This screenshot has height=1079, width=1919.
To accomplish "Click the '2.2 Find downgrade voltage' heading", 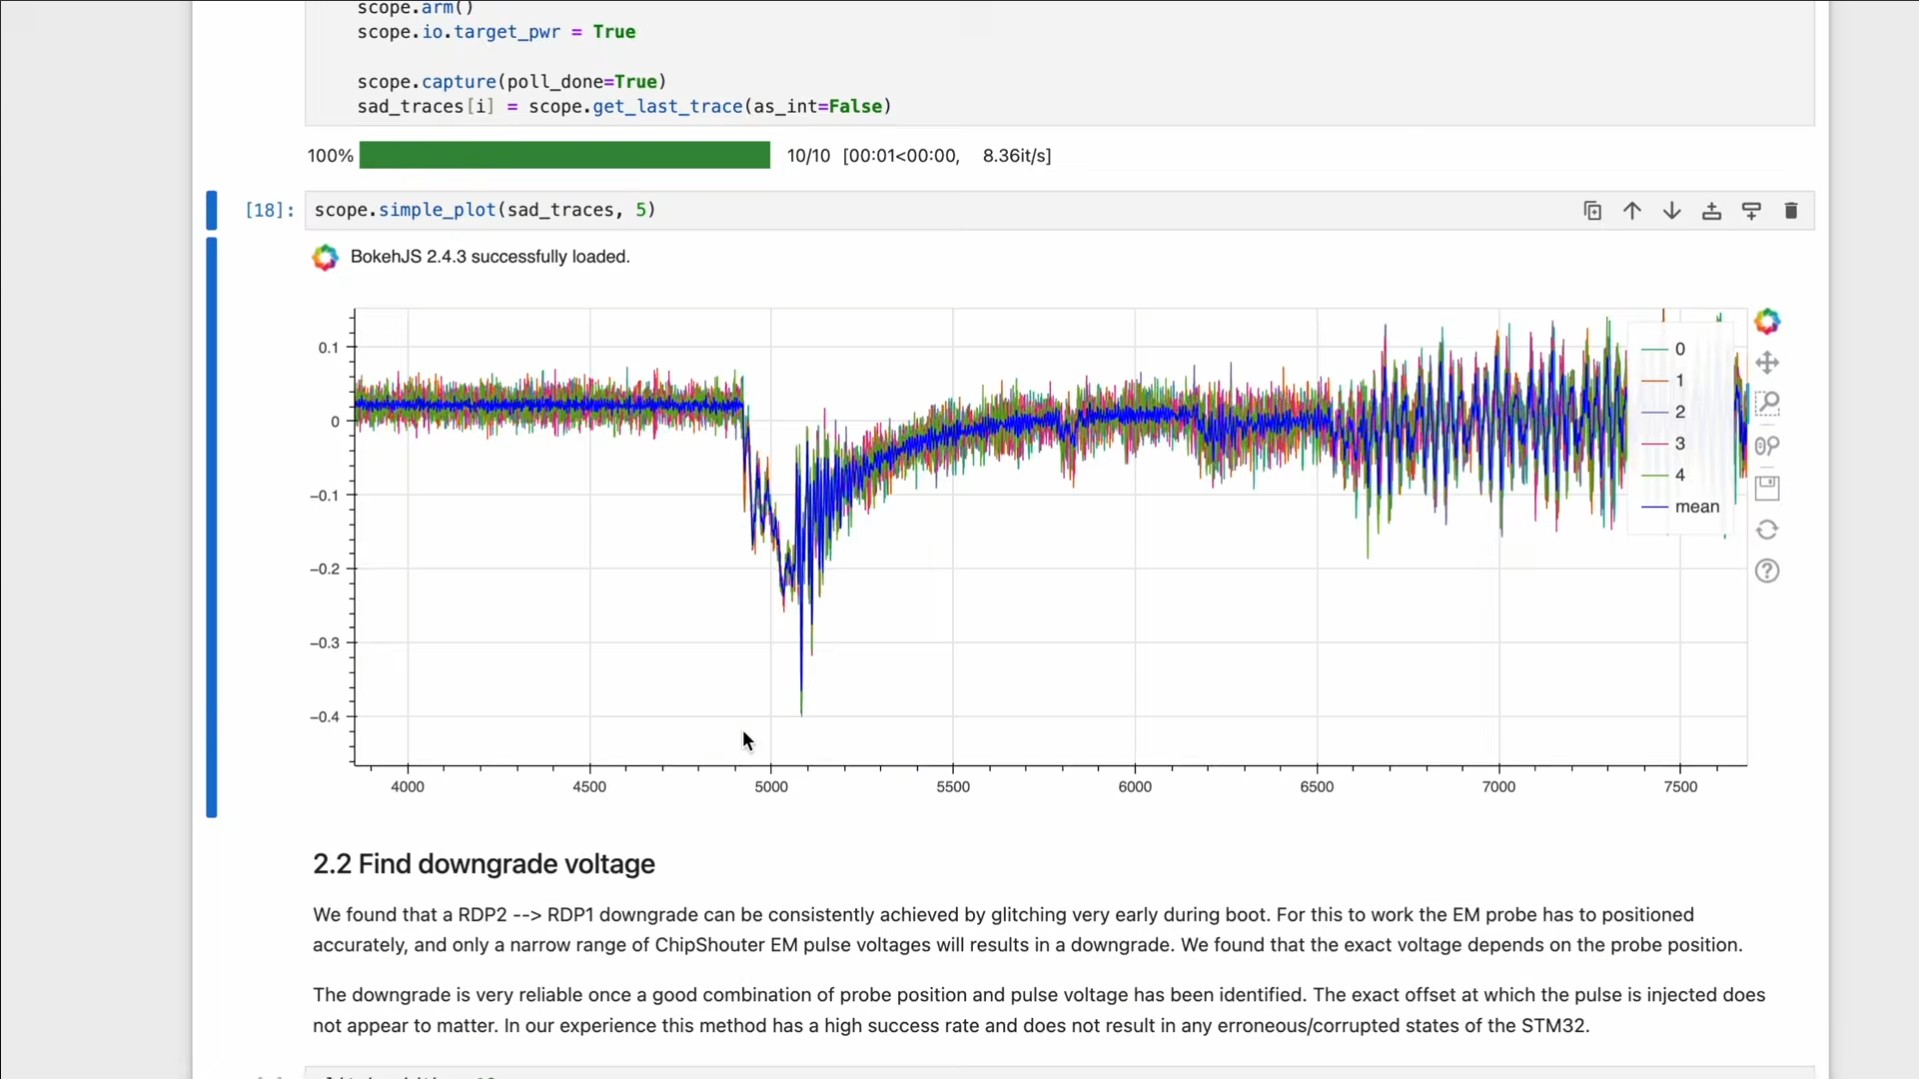I will [484, 864].
